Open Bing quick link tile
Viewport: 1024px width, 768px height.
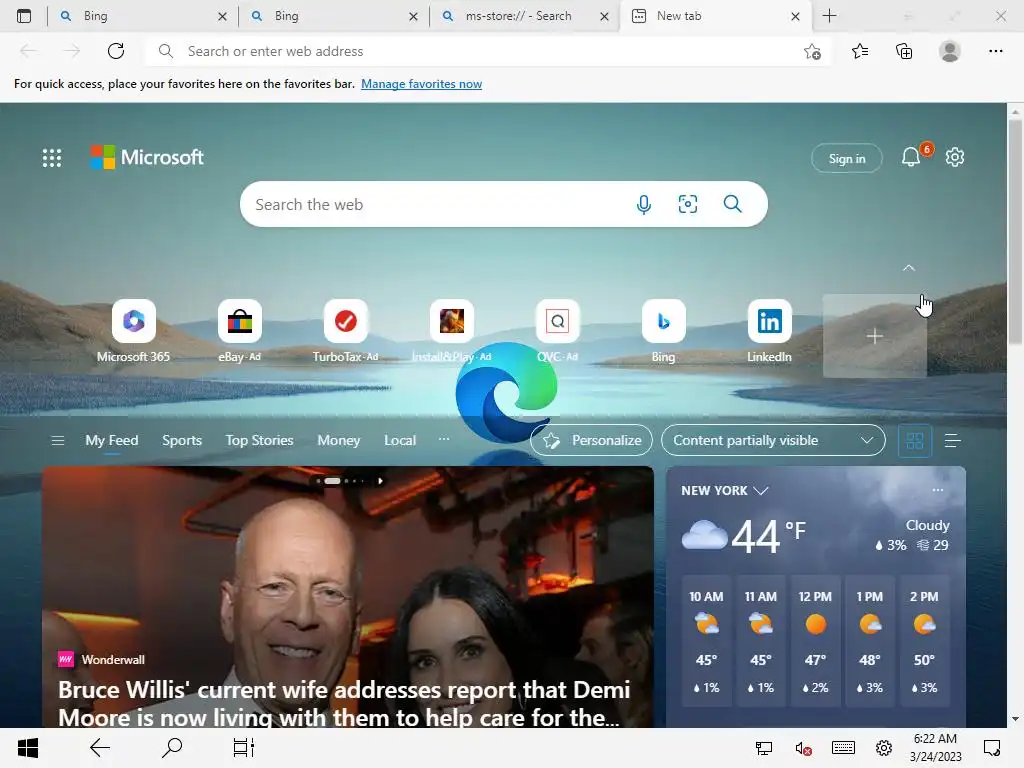tap(664, 331)
